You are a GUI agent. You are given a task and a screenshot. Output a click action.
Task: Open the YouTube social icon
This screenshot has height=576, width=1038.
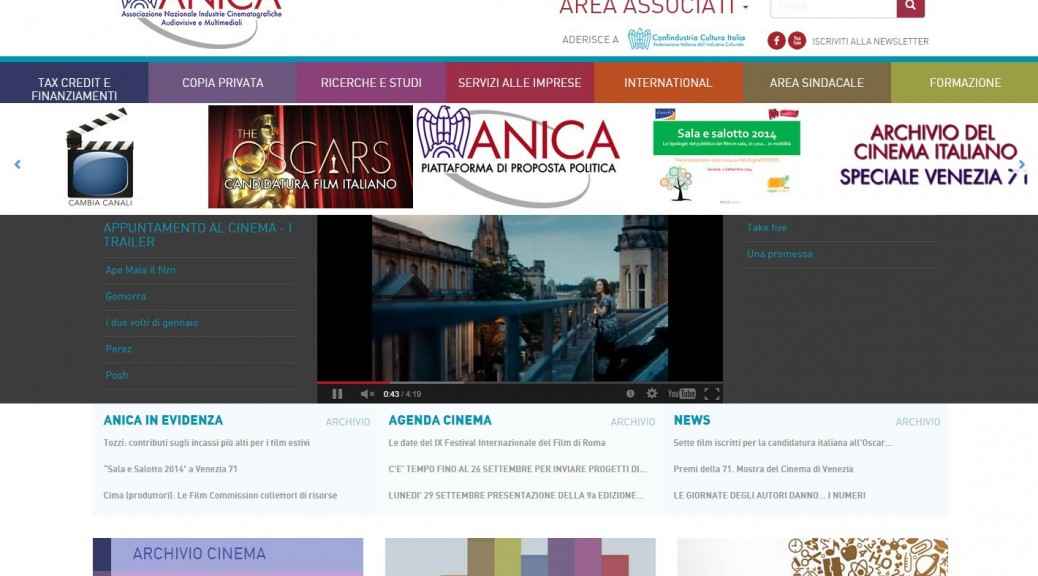click(x=797, y=41)
